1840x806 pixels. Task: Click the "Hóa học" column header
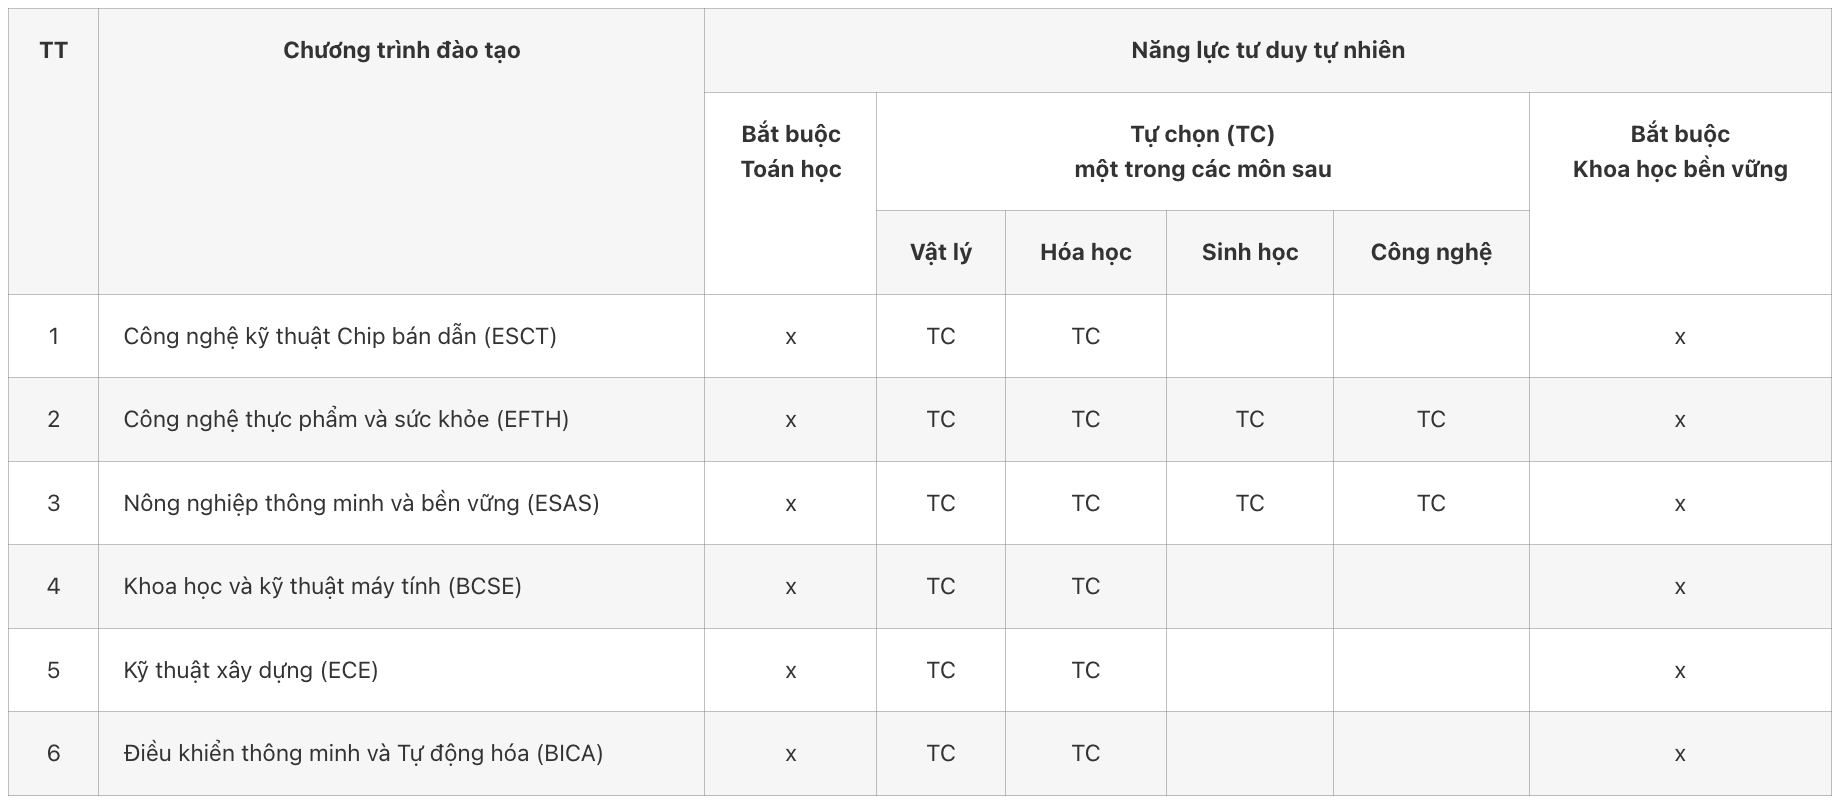[1085, 253]
